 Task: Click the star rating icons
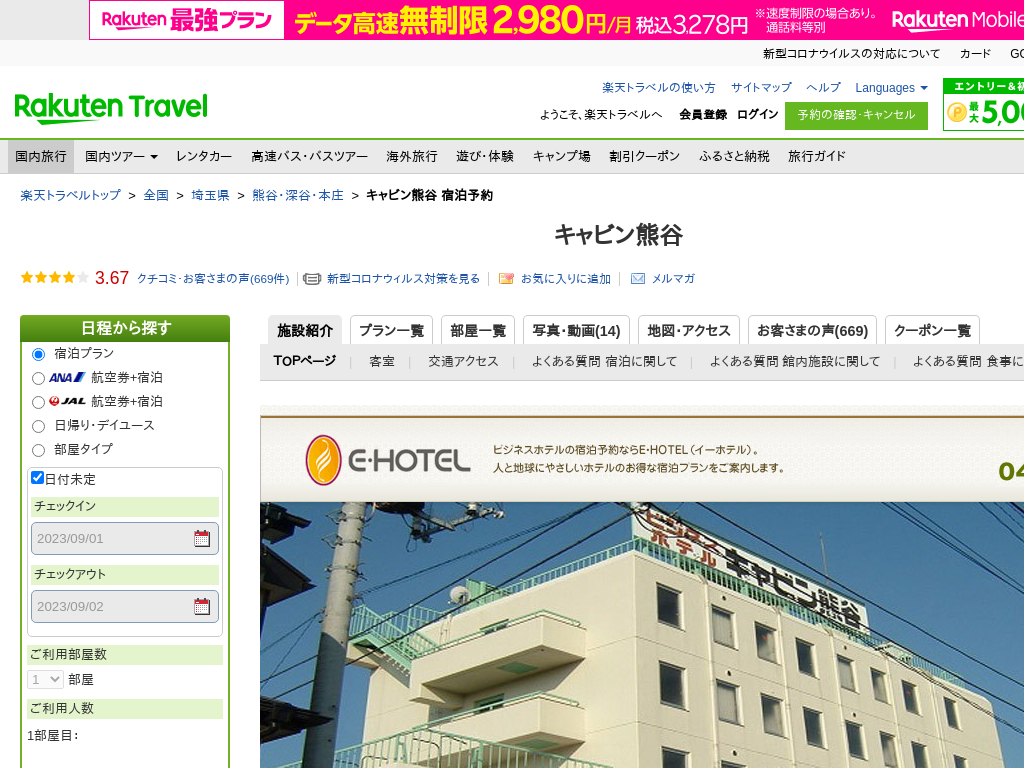pos(54,278)
